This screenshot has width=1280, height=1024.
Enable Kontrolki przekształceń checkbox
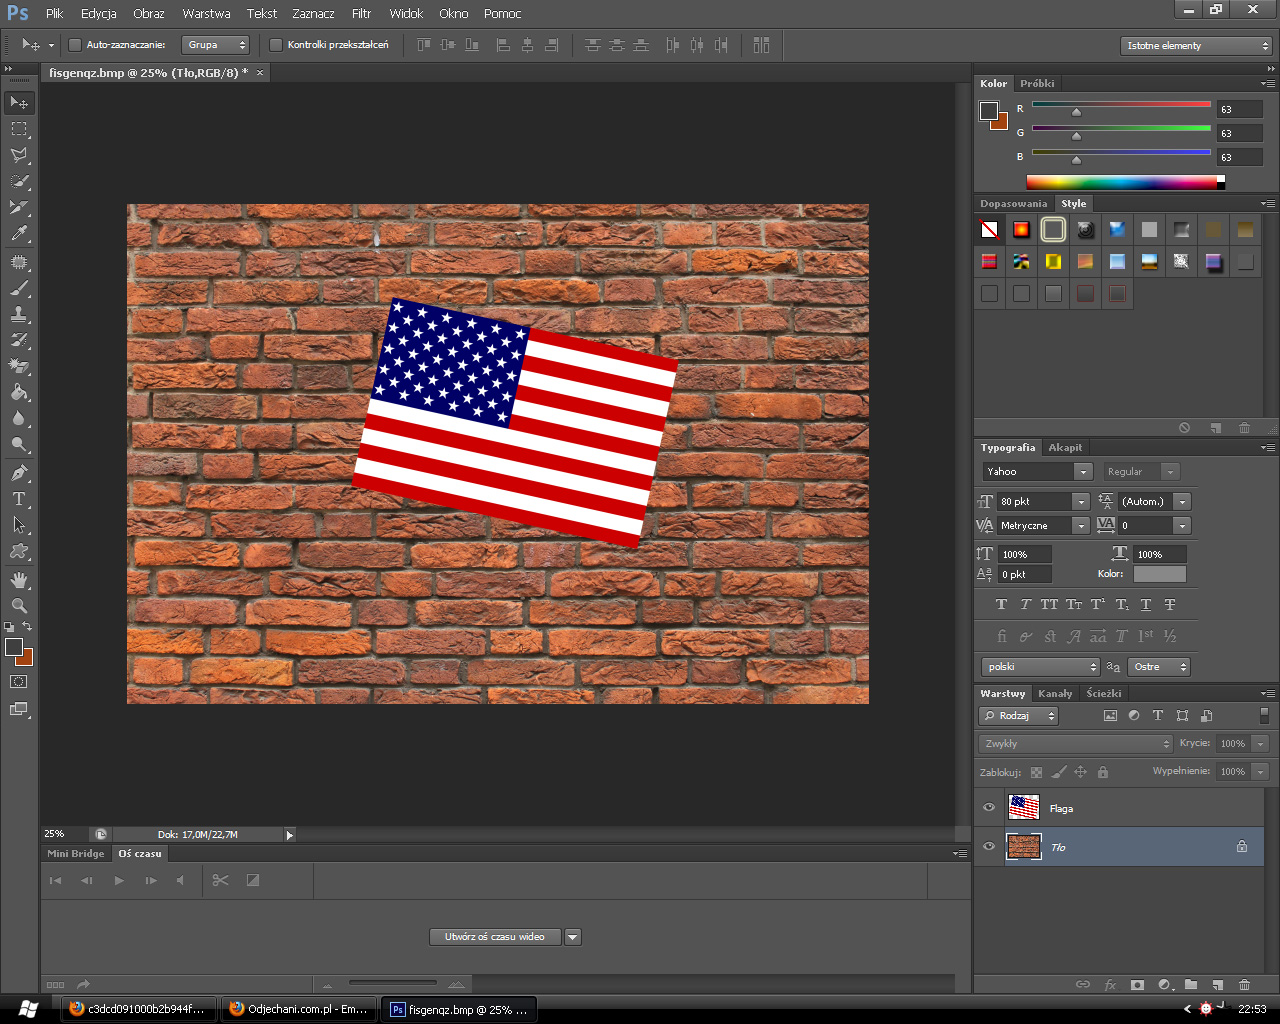point(276,45)
